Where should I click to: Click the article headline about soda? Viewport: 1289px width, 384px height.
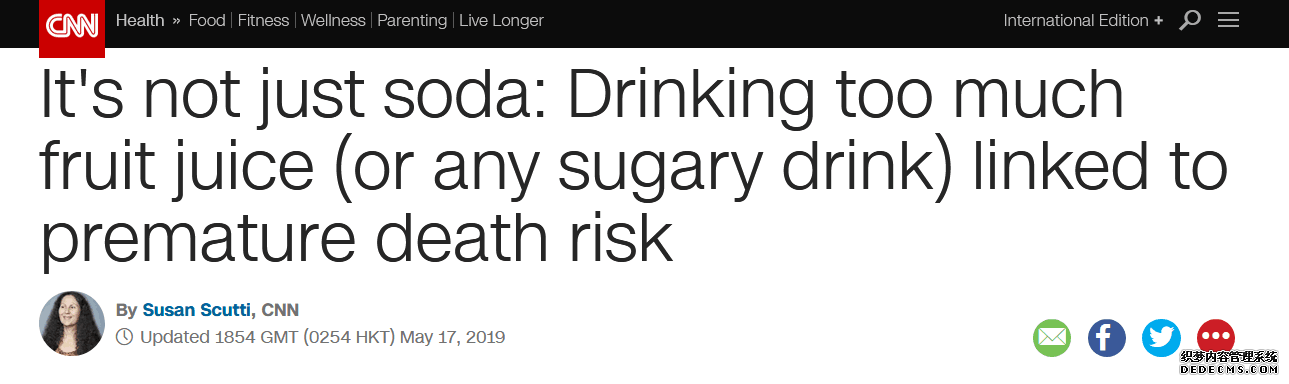[x=634, y=166]
